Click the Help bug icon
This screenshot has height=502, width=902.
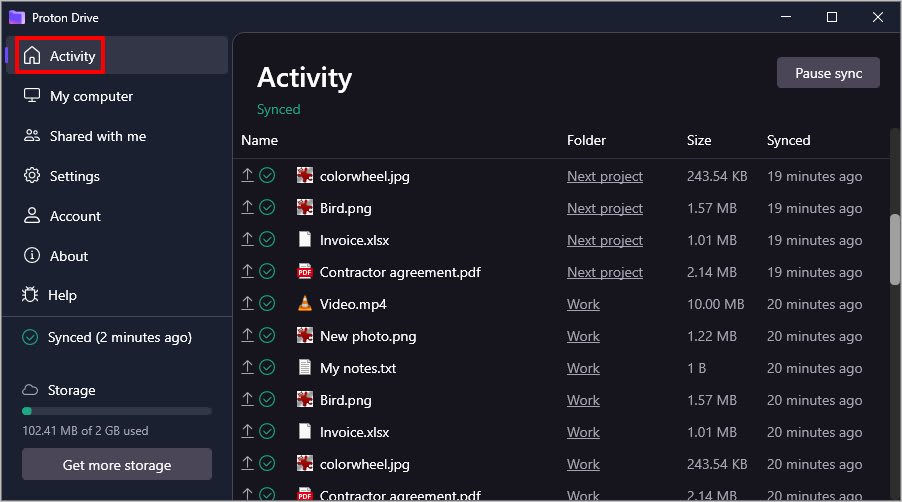coord(30,295)
